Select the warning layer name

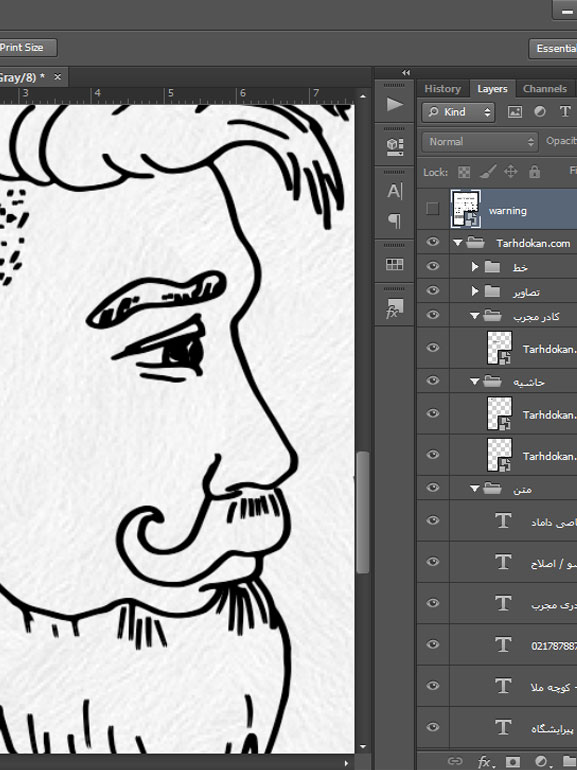coord(507,211)
